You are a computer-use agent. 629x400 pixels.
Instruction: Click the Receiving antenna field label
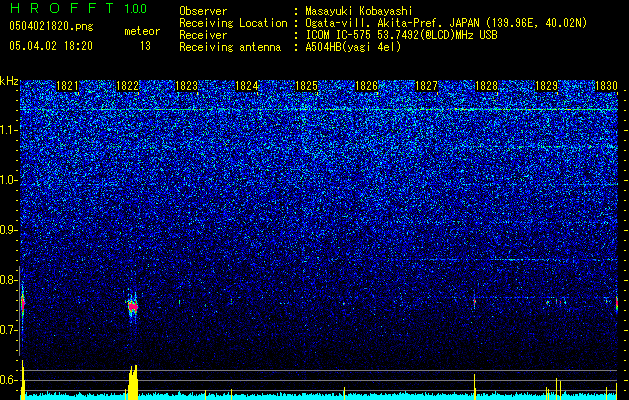click(x=230, y=47)
